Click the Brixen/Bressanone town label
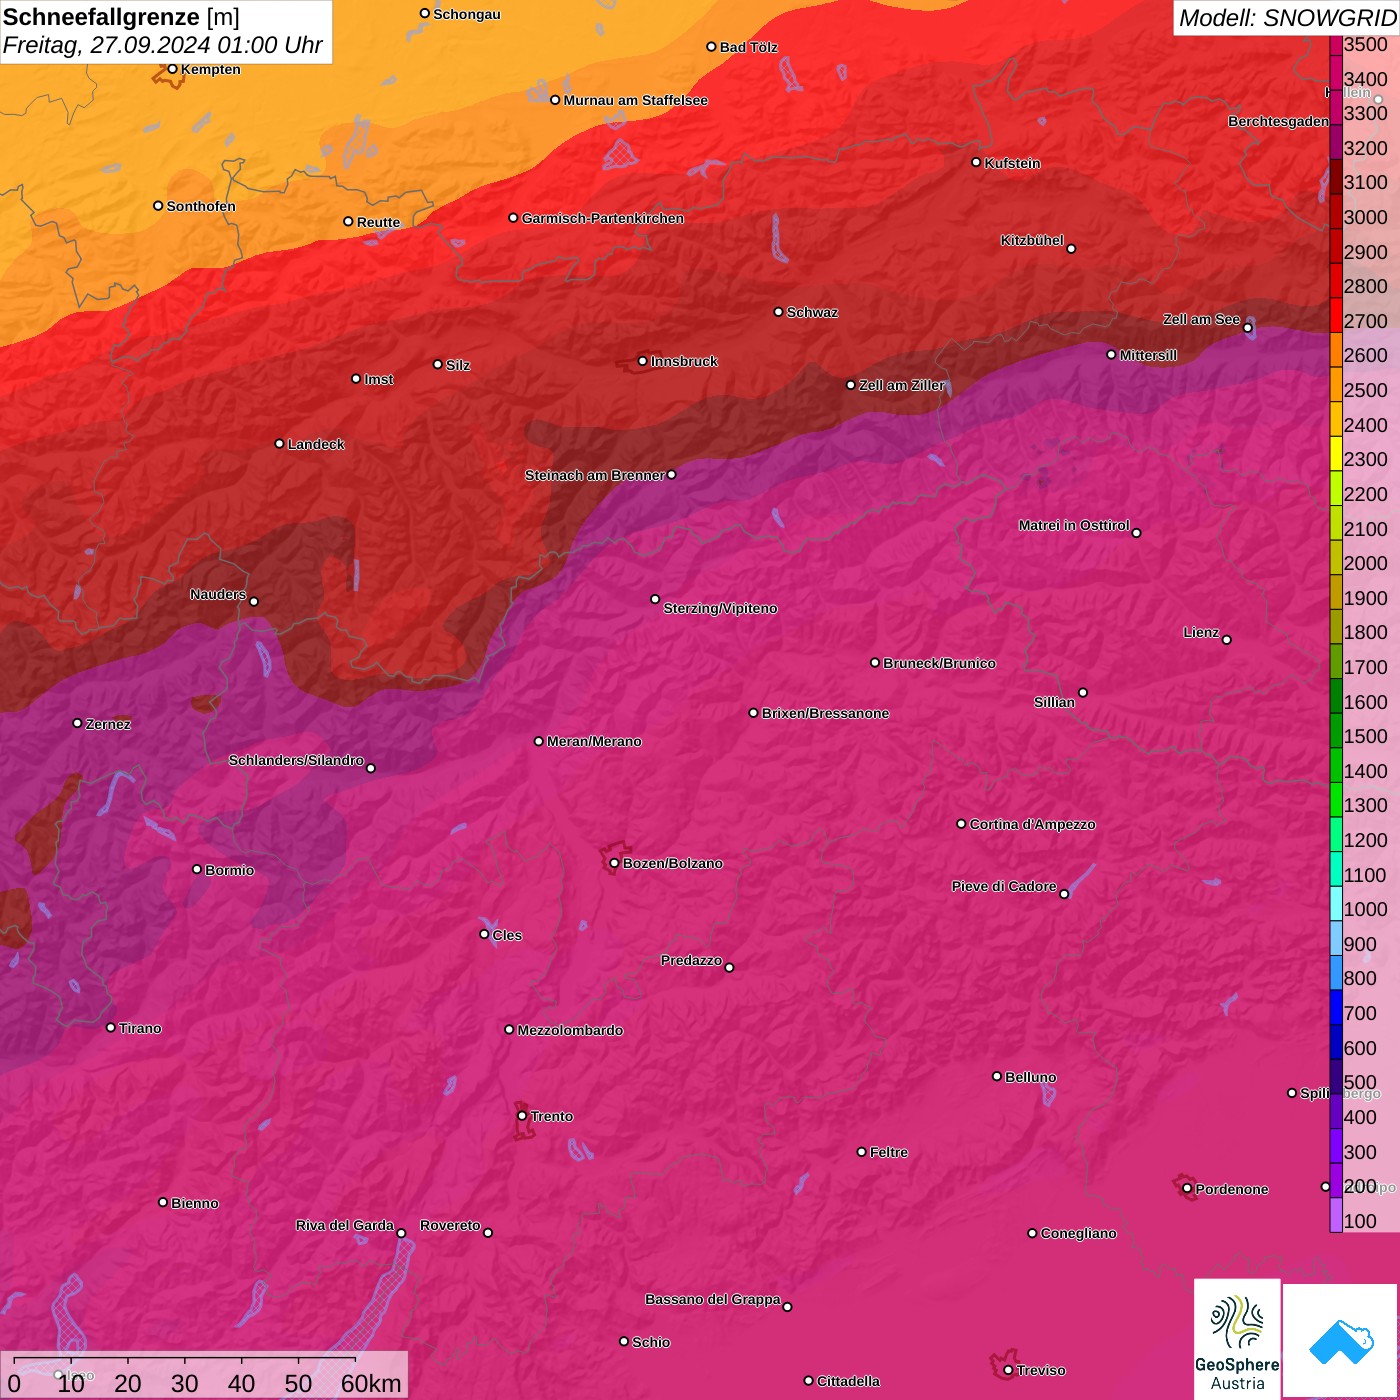1400x1400 pixels. point(825,713)
